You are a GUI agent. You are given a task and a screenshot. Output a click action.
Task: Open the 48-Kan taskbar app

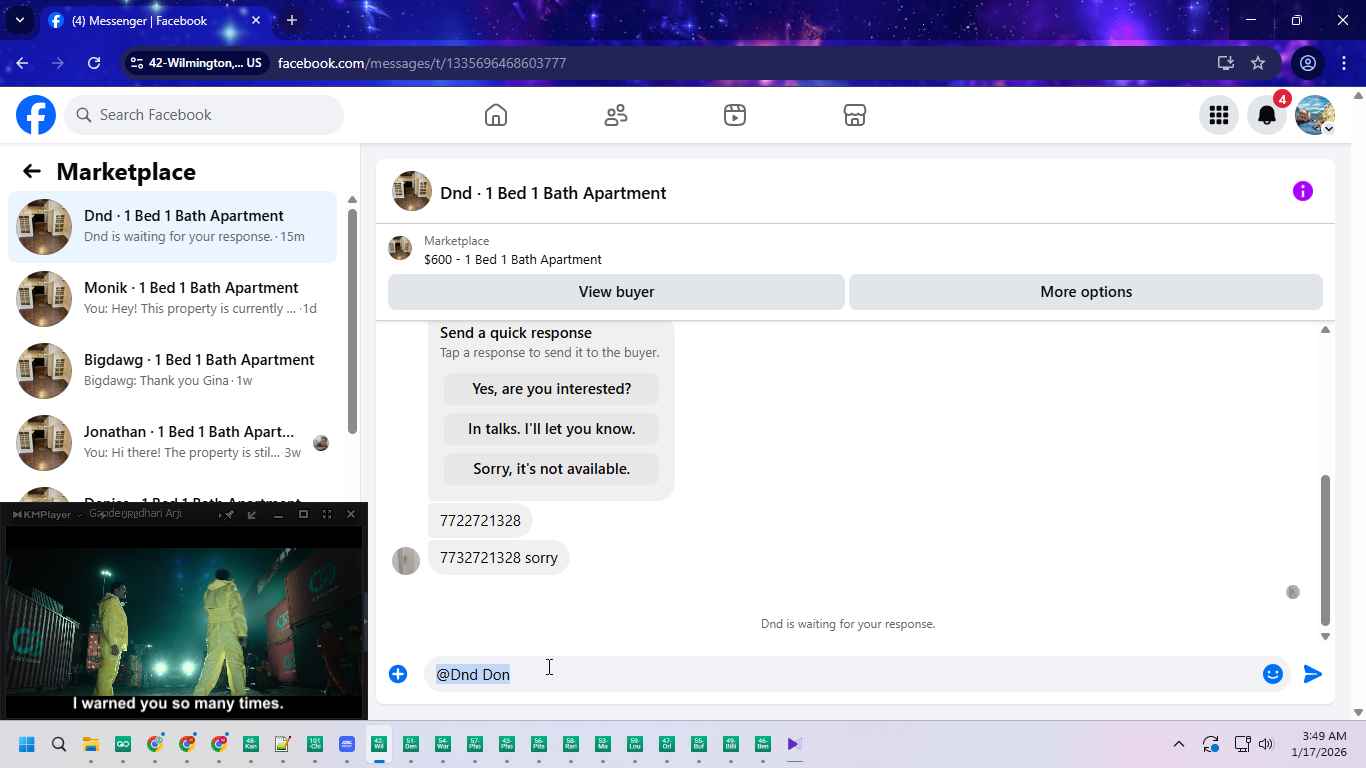click(251, 744)
